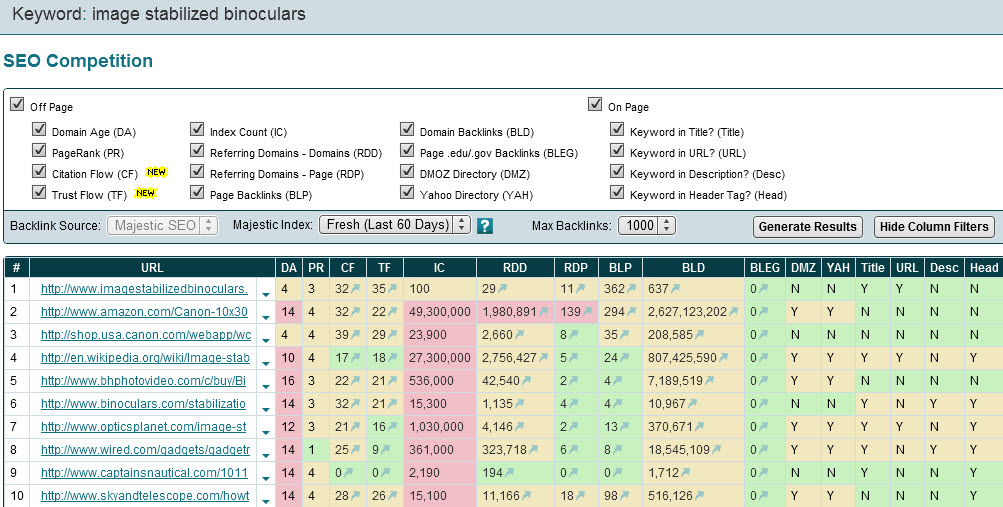Open the skyandtelescope.com howt link
This screenshot has width=1003, height=507.
pyautogui.click(x=145, y=495)
